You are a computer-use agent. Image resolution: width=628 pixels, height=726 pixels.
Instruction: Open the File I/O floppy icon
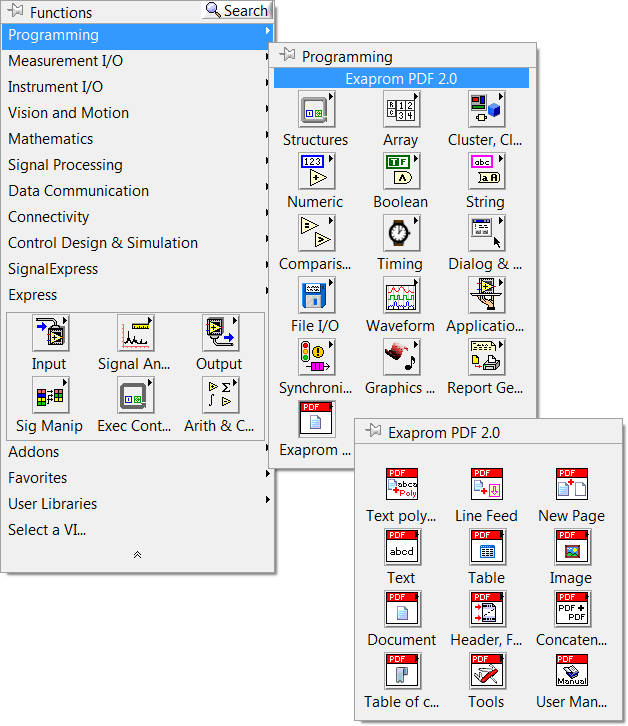point(316,295)
